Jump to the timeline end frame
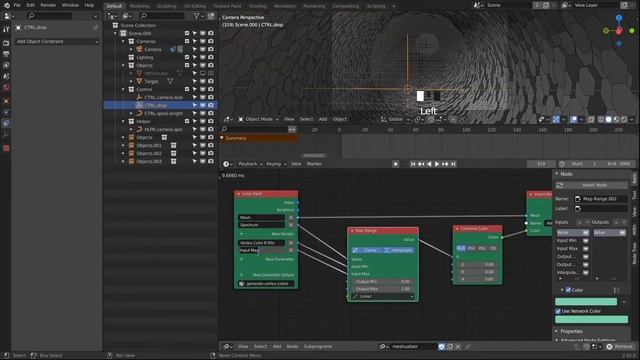The image size is (640, 360). coord(453,164)
